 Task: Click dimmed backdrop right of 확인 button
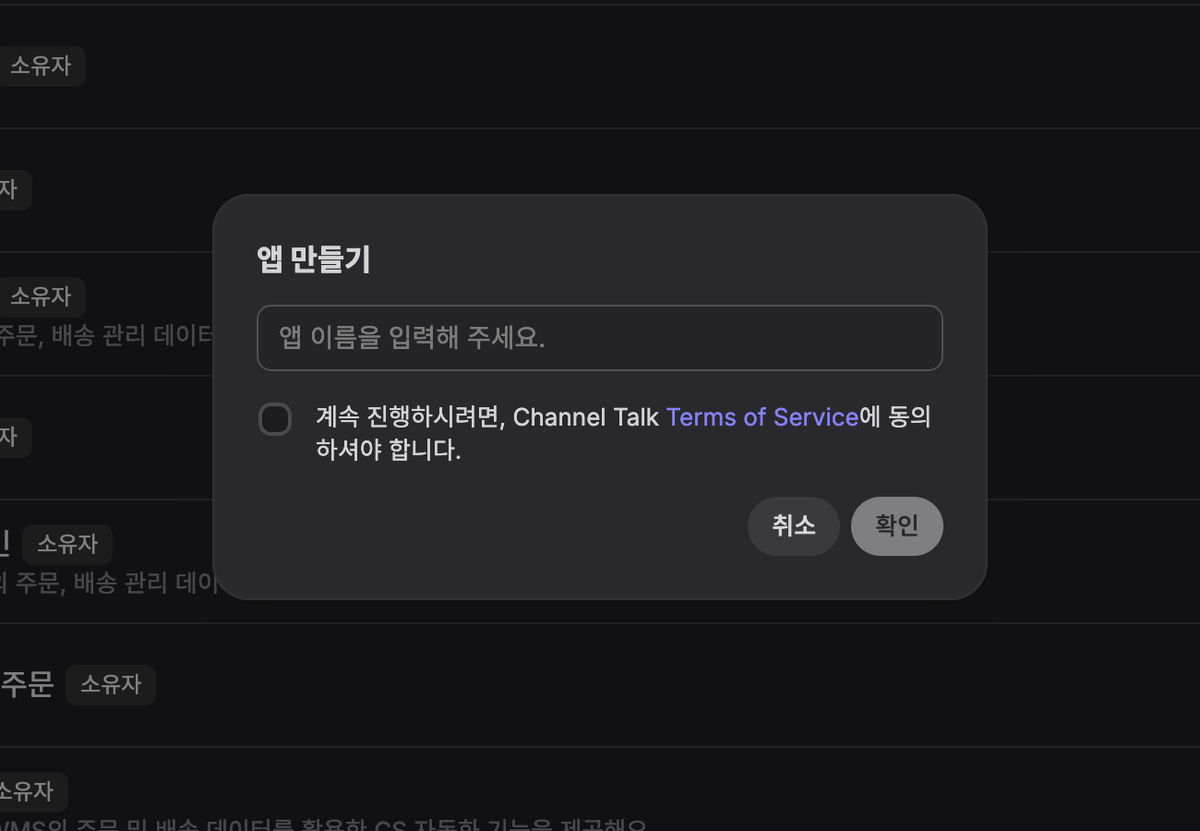pyautogui.click(x=1090, y=526)
